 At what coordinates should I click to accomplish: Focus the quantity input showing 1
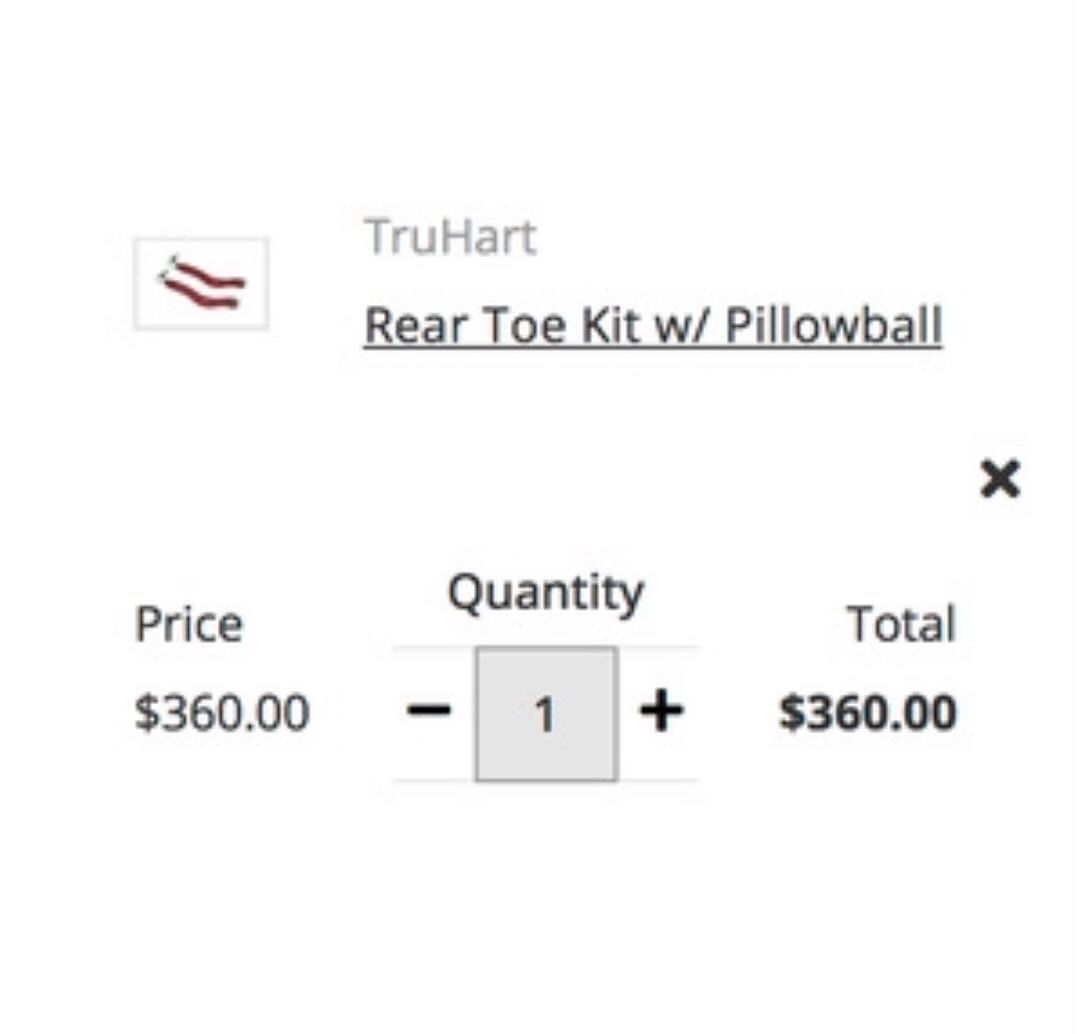546,713
